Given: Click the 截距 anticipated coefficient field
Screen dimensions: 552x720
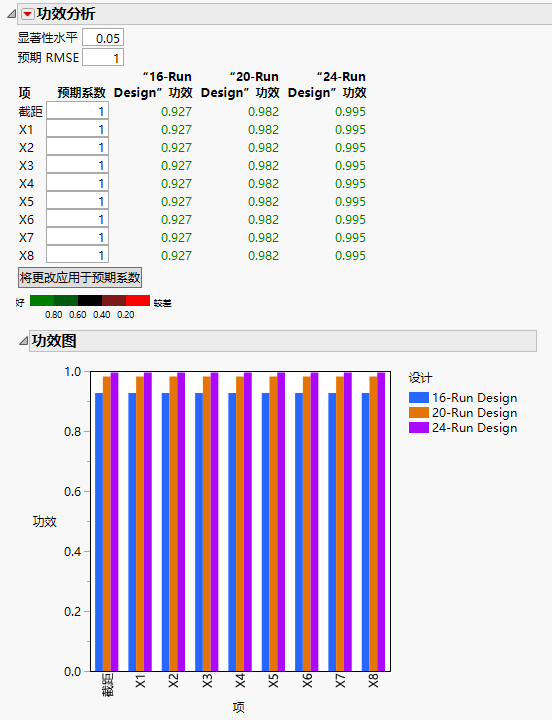Looking at the screenshot, I should tap(78, 112).
